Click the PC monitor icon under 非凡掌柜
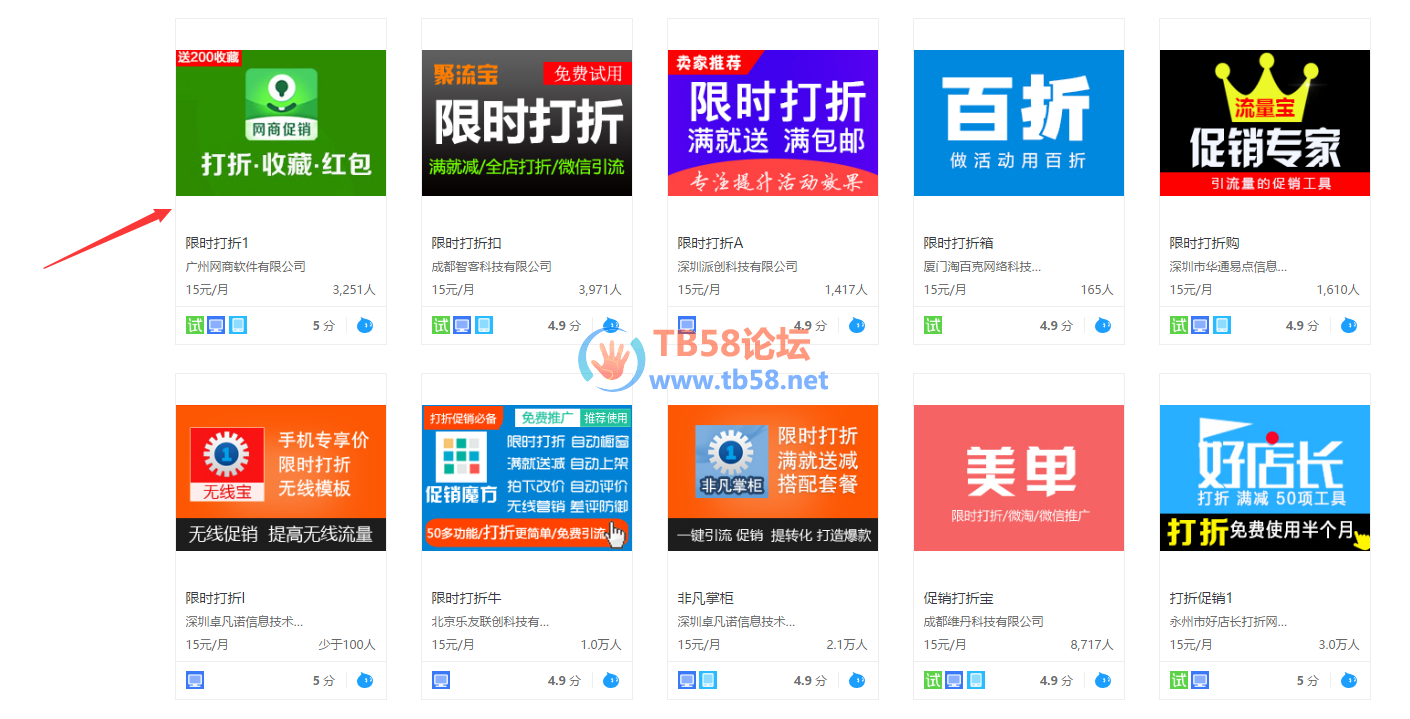The width and height of the screenshot is (1410, 719). (687, 680)
